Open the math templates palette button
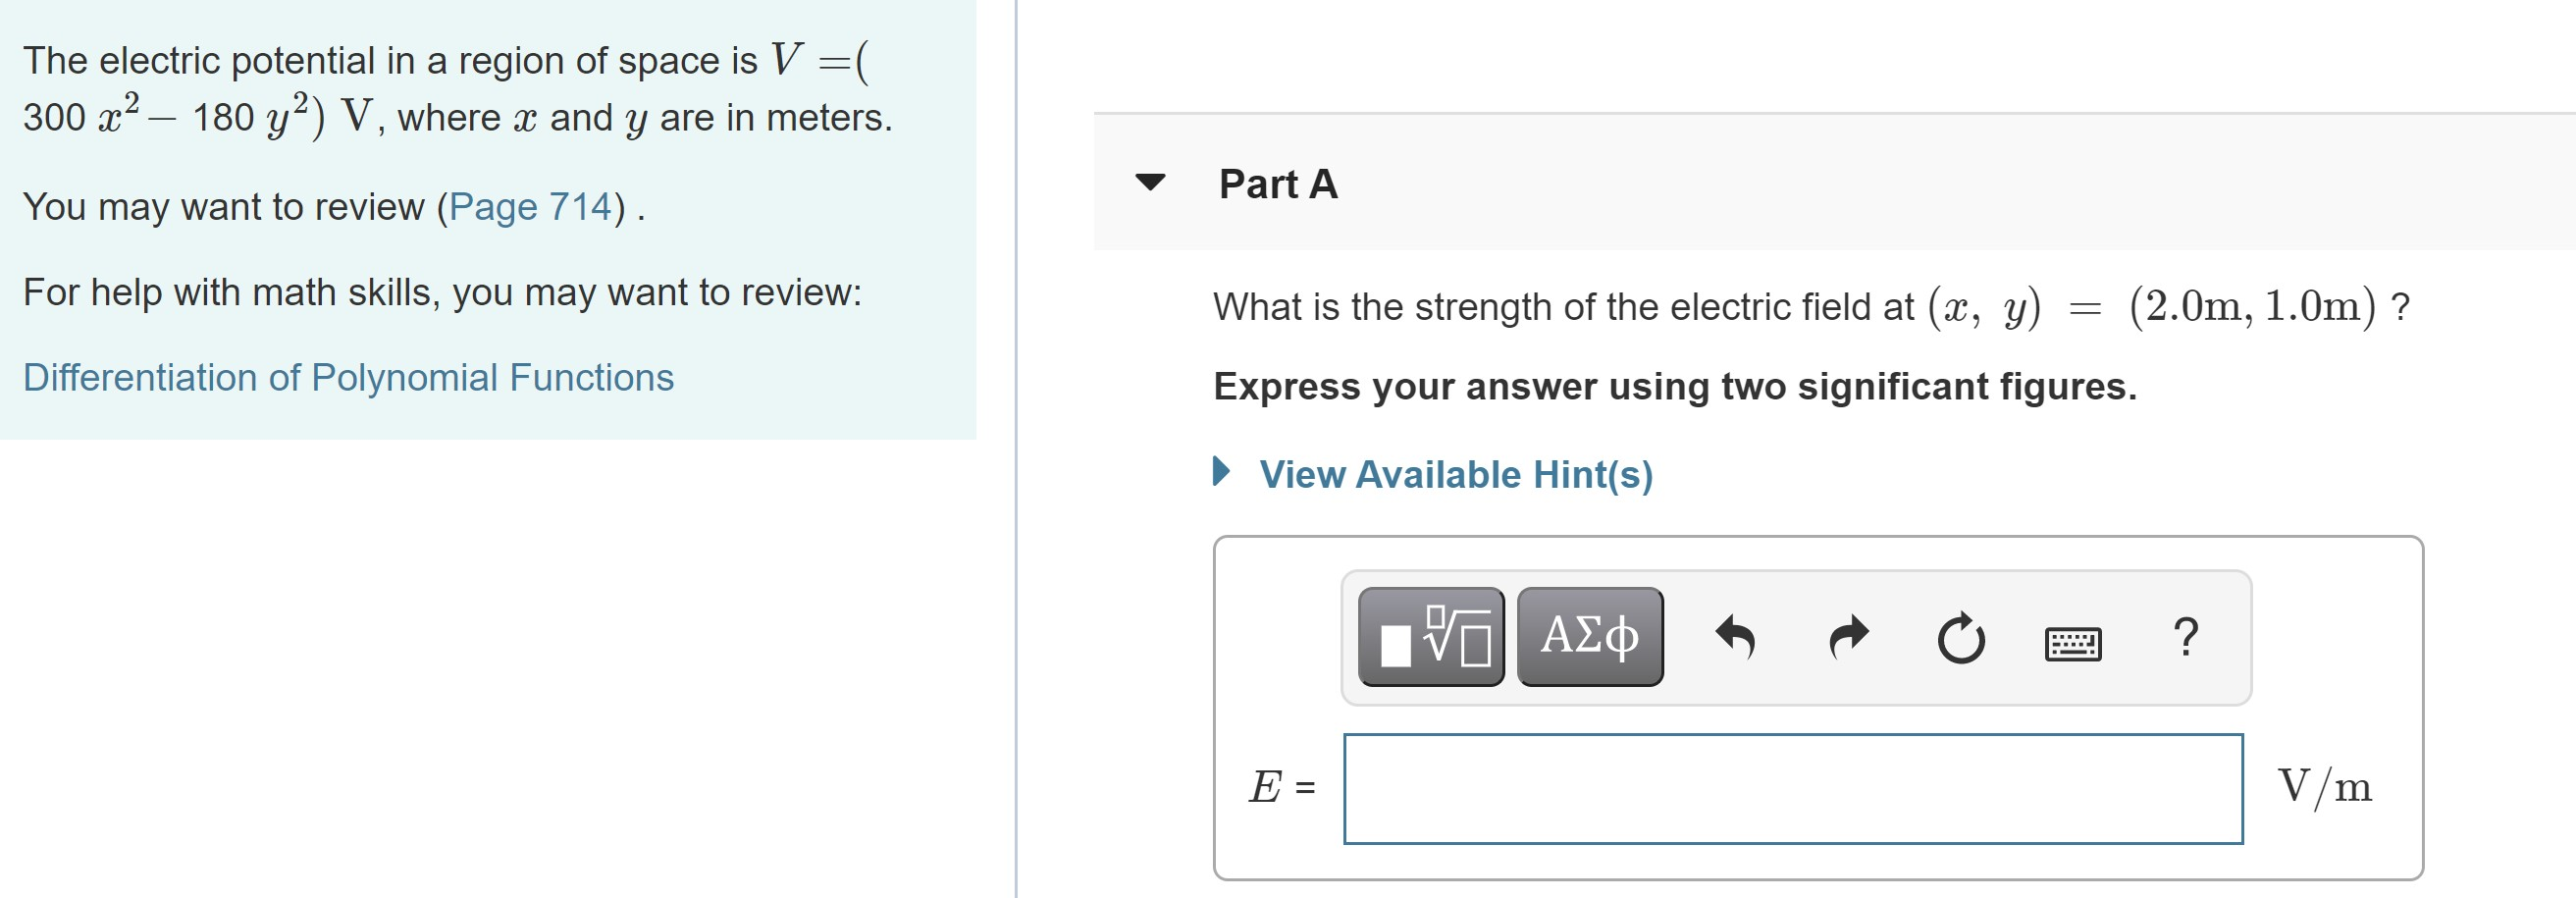The width and height of the screenshot is (2576, 898). 1430,636
